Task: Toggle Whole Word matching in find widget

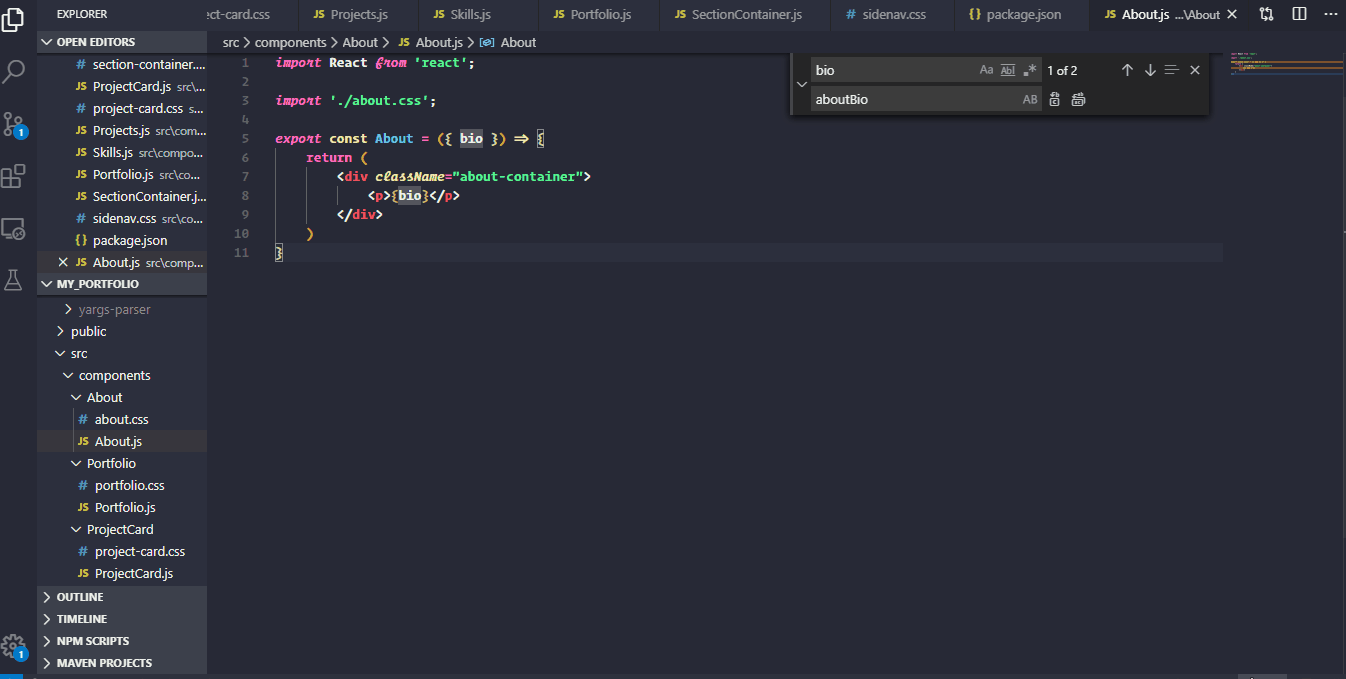Action: pos(1007,70)
